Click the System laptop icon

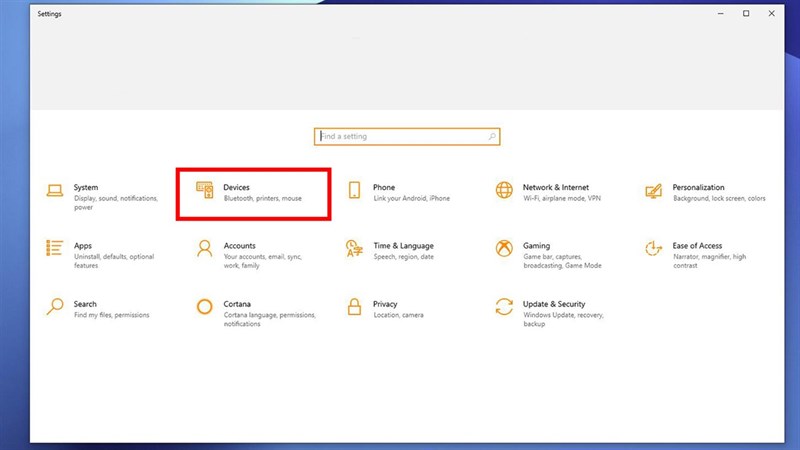(x=55, y=191)
